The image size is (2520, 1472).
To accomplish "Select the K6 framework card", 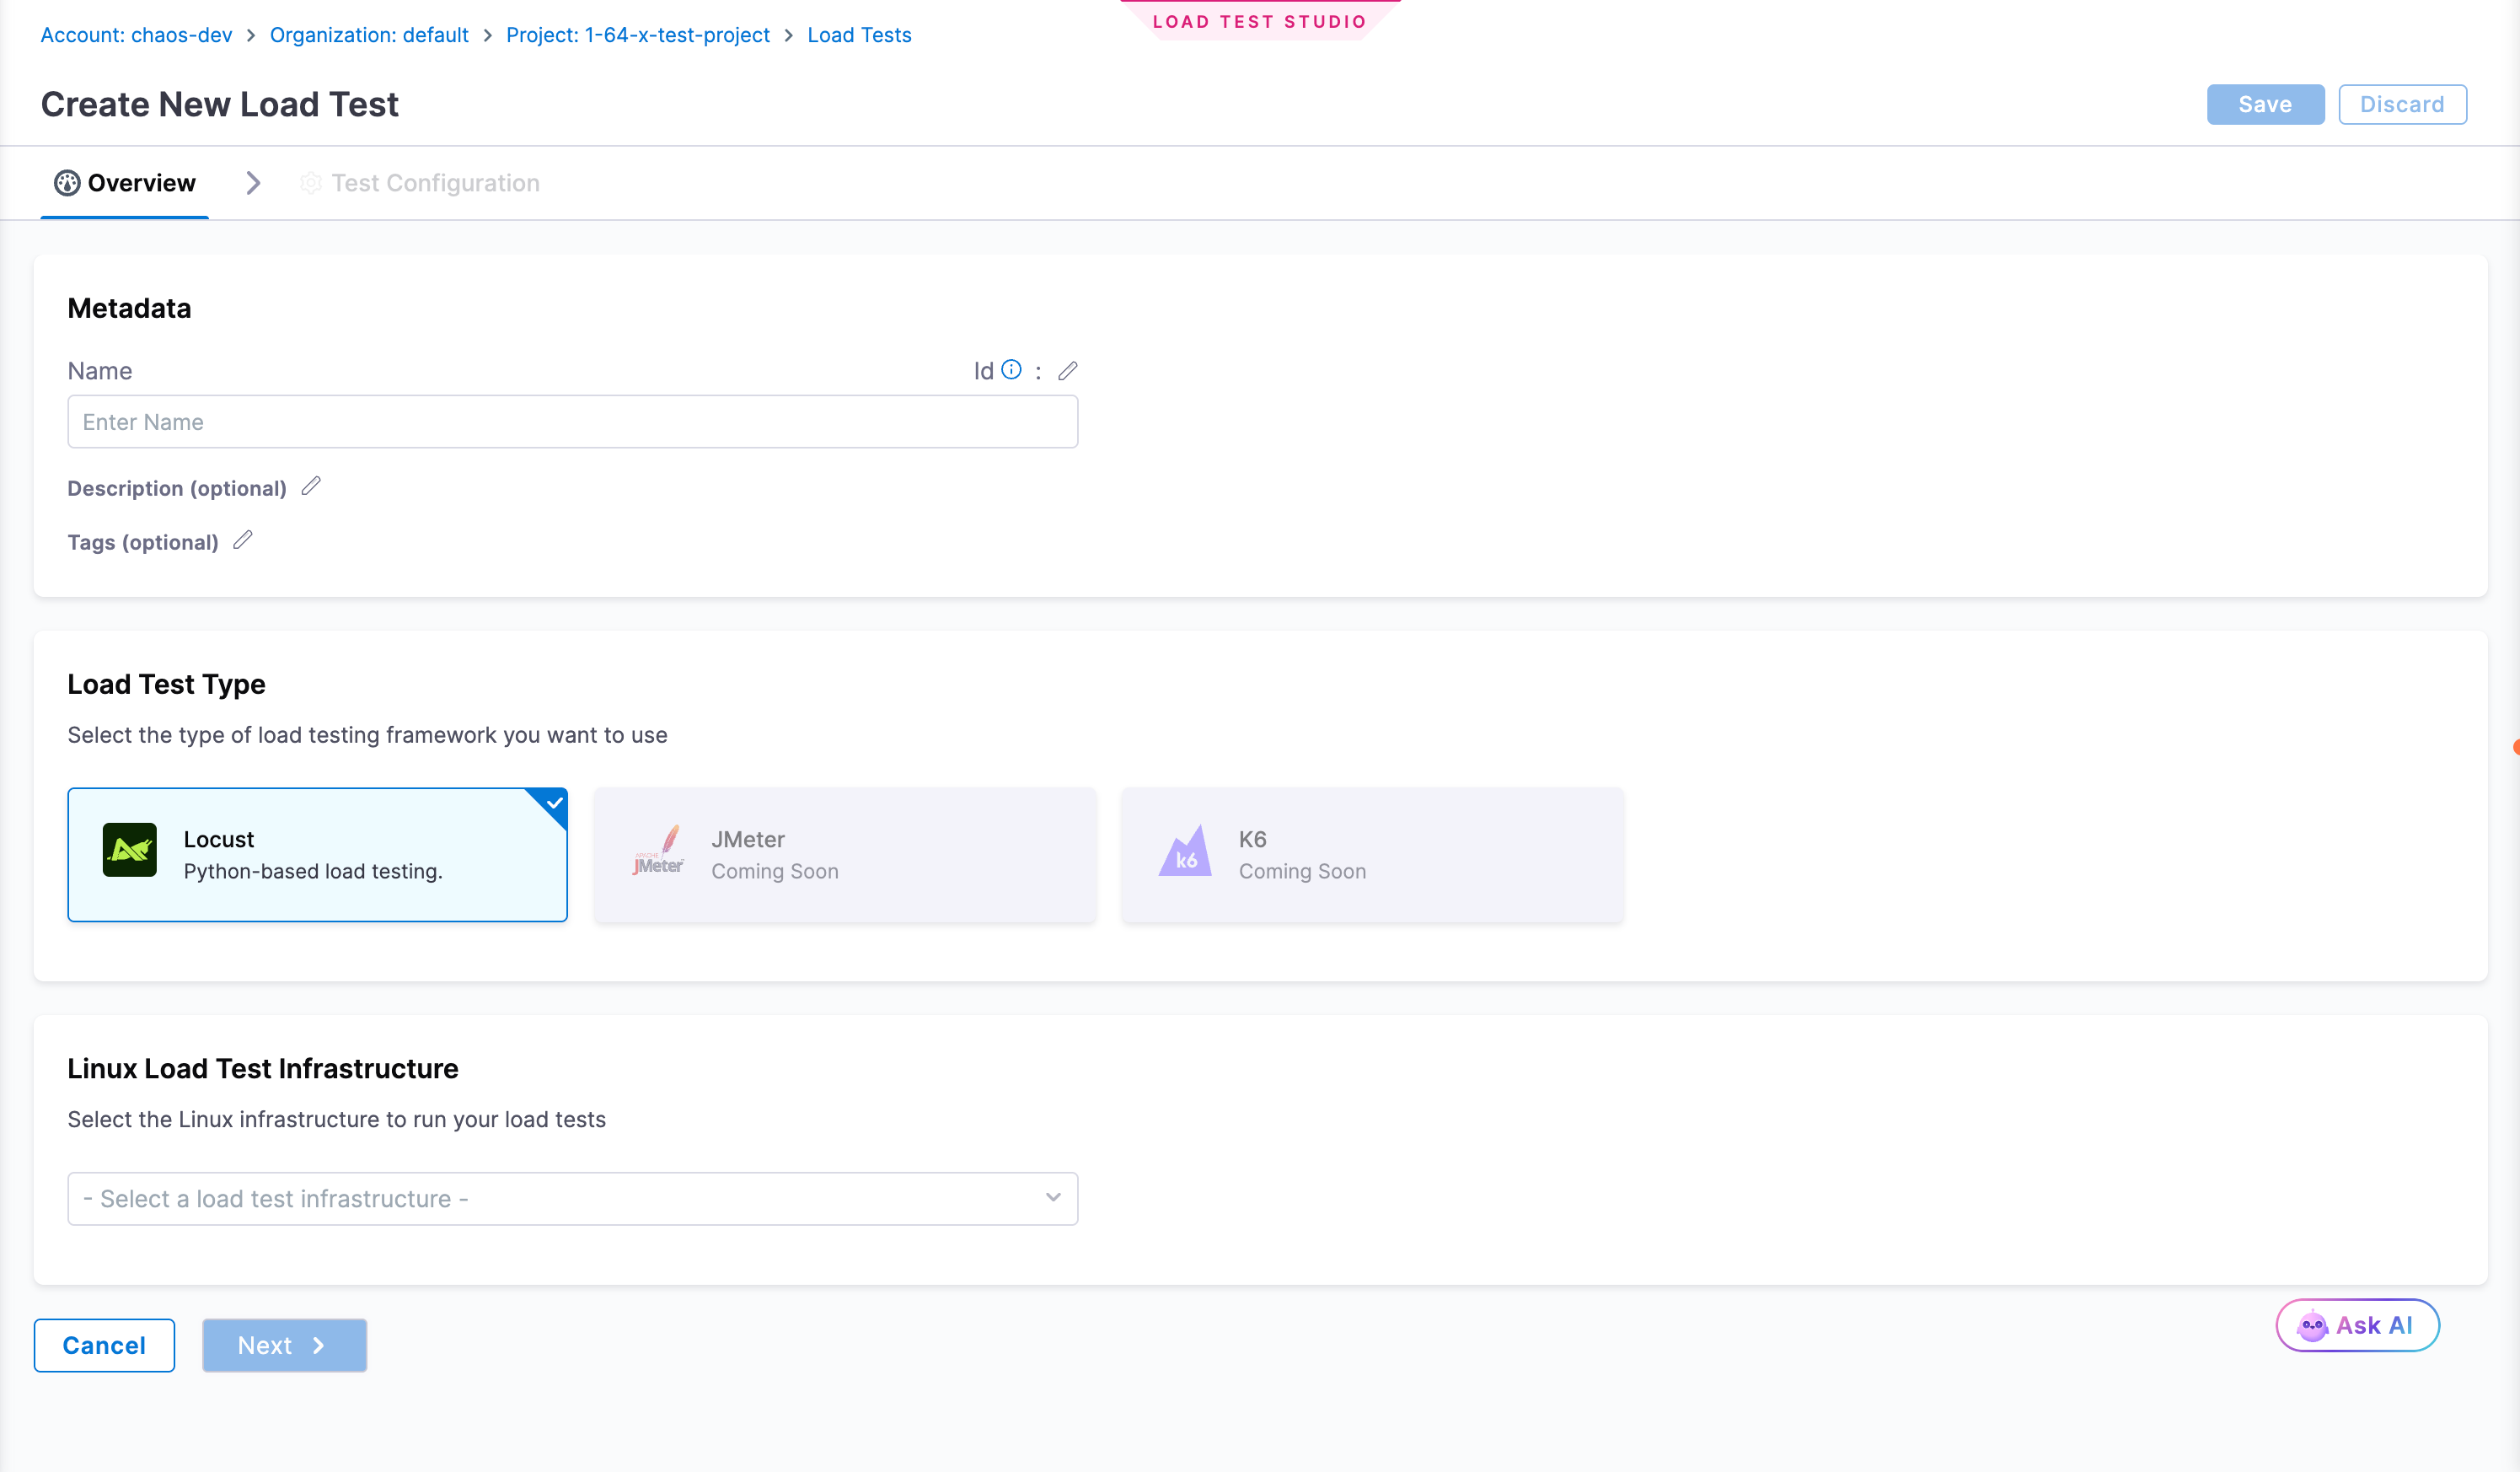I will pos(1371,855).
